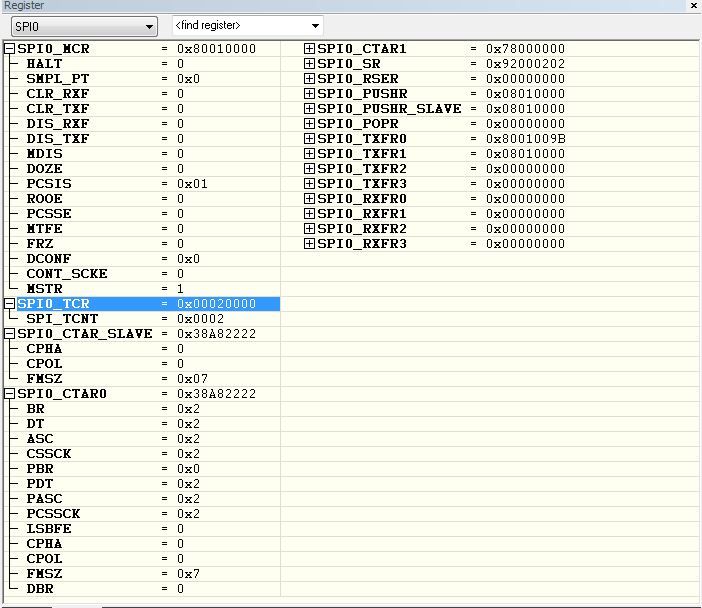The image size is (702, 608).
Task: Select the DCONF field
Action: coord(49,259)
